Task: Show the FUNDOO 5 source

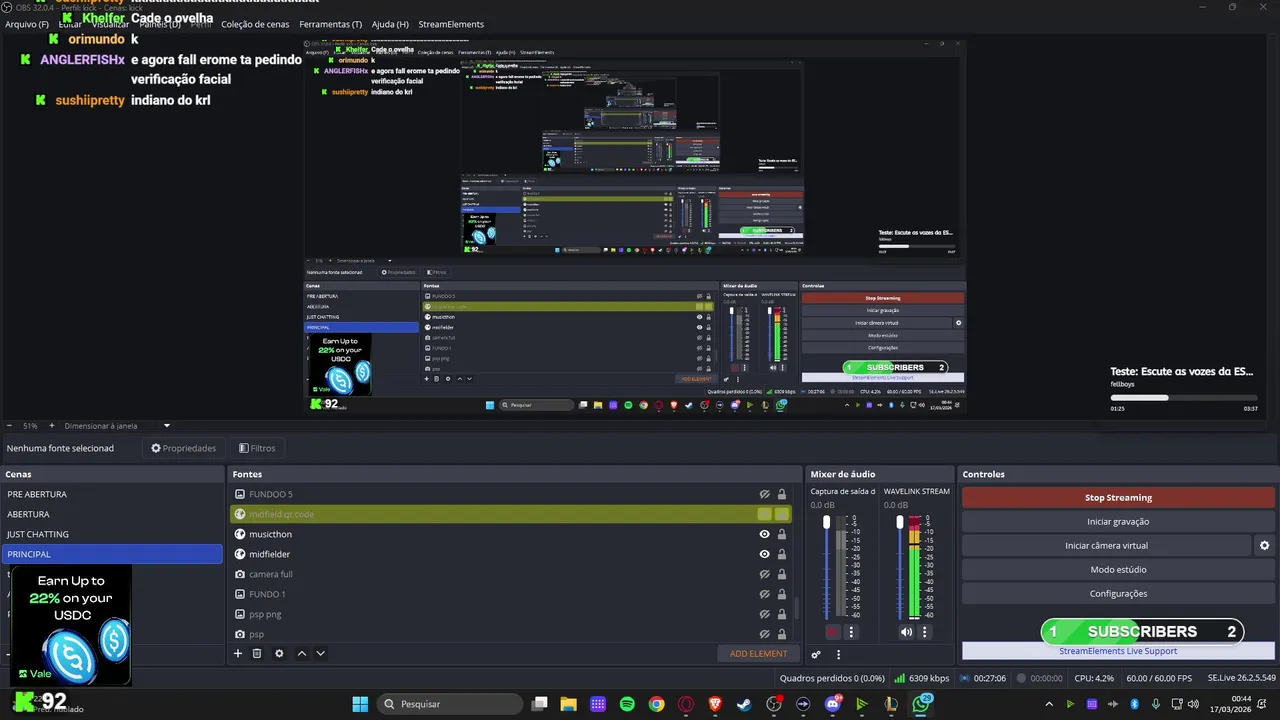Action: pyautogui.click(x=764, y=494)
